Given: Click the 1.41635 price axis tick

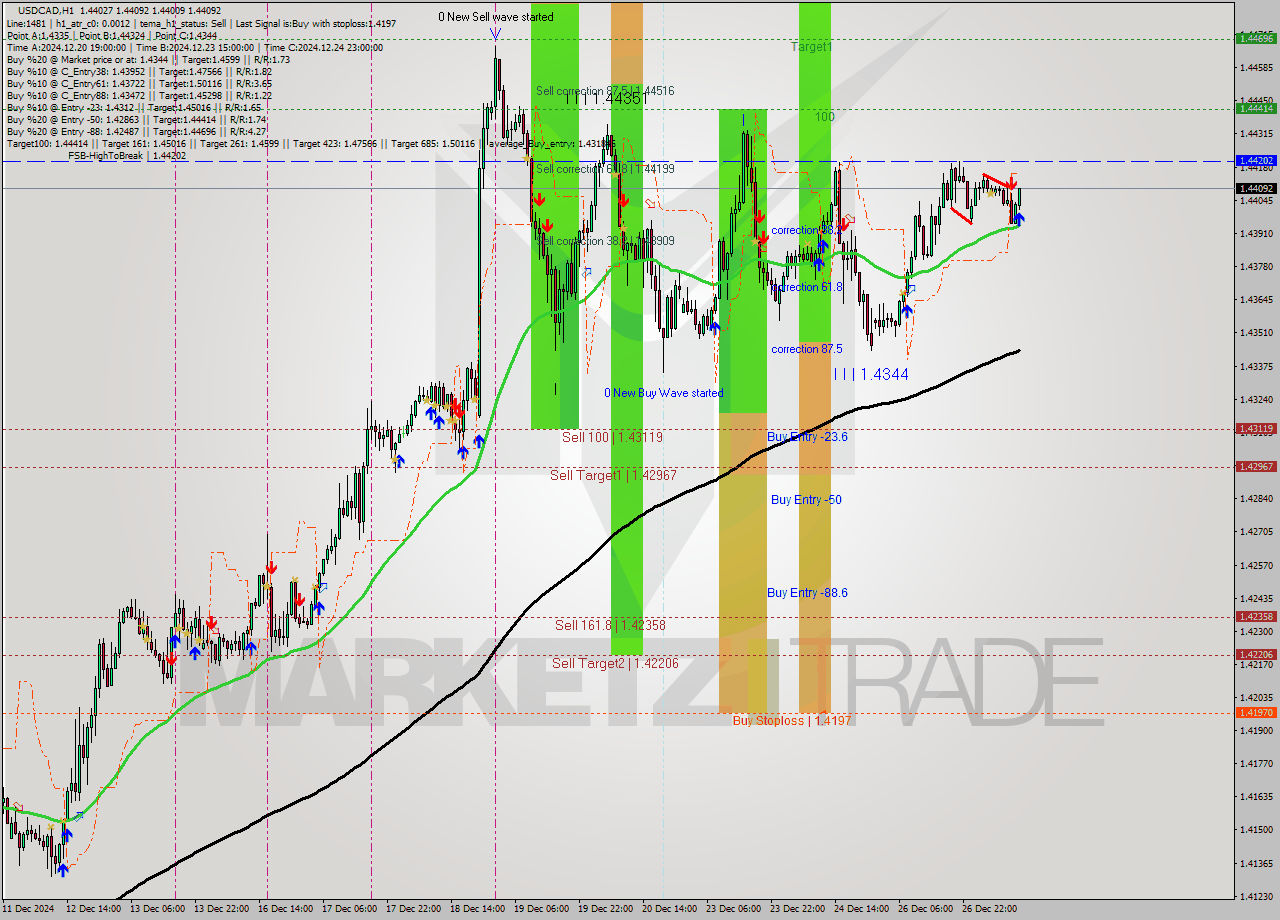Looking at the screenshot, I should point(1256,797).
